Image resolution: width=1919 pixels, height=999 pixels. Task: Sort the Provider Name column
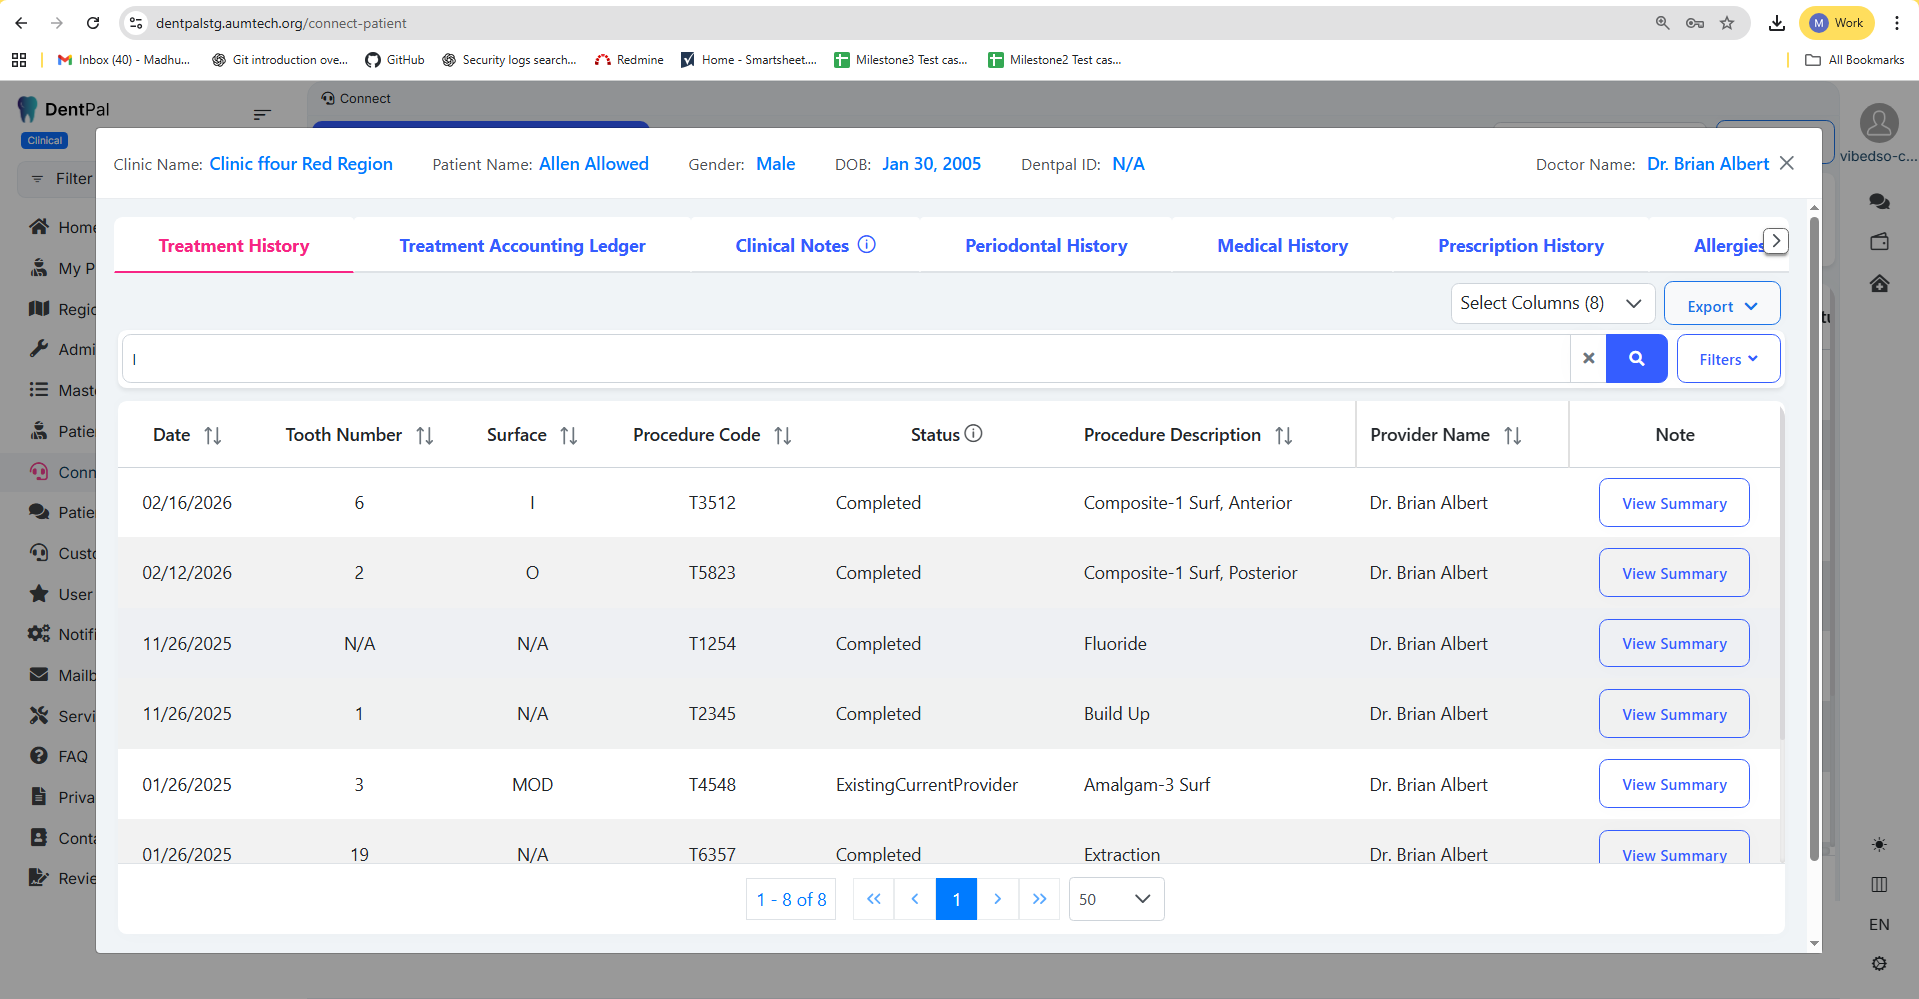[1513, 436]
